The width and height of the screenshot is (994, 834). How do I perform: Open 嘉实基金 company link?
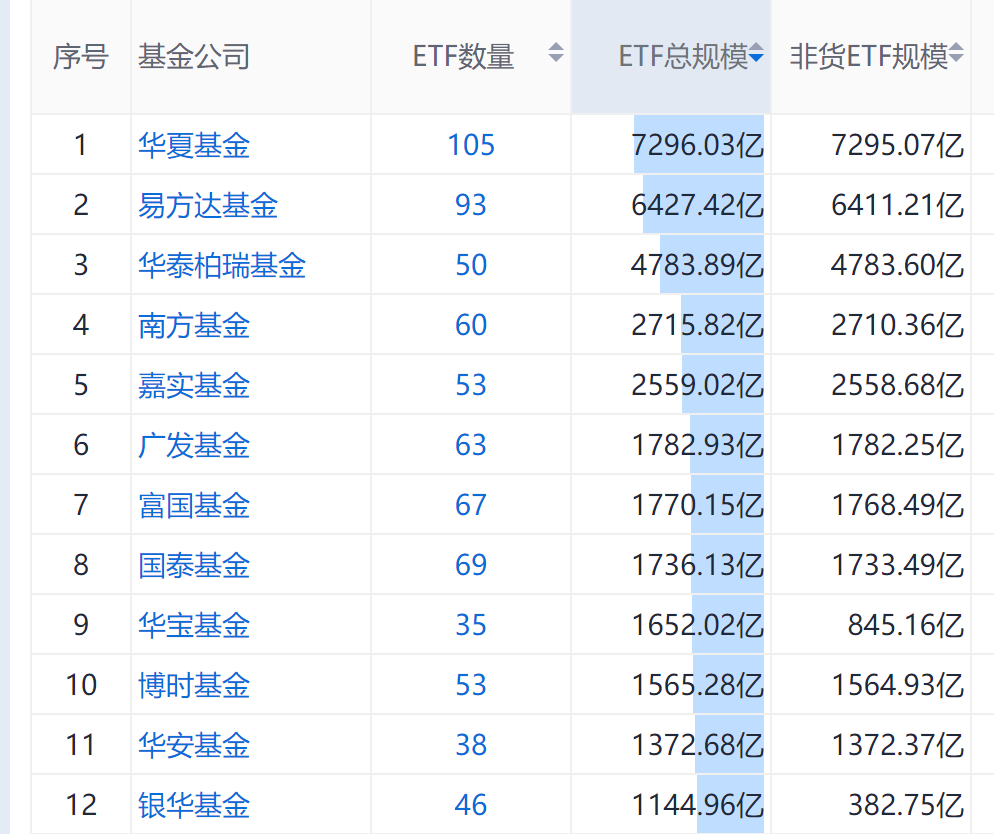click(x=194, y=385)
